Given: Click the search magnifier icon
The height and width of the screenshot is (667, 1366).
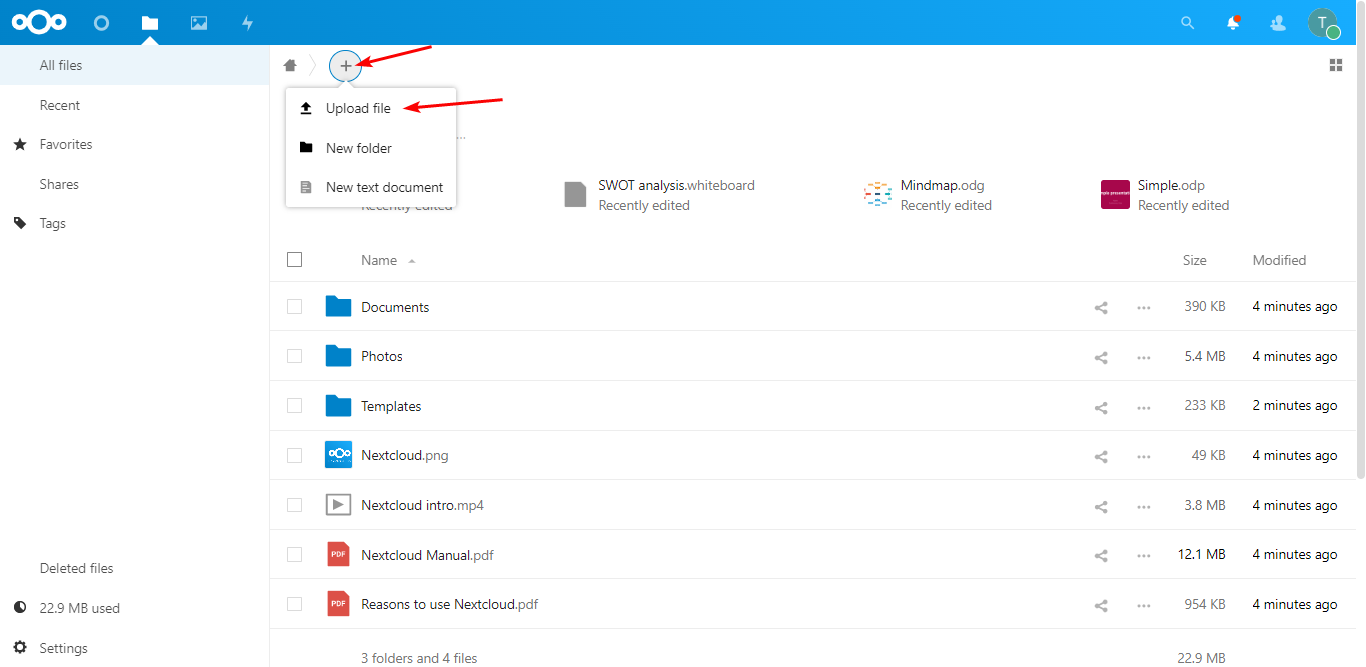Looking at the screenshot, I should pos(1188,22).
